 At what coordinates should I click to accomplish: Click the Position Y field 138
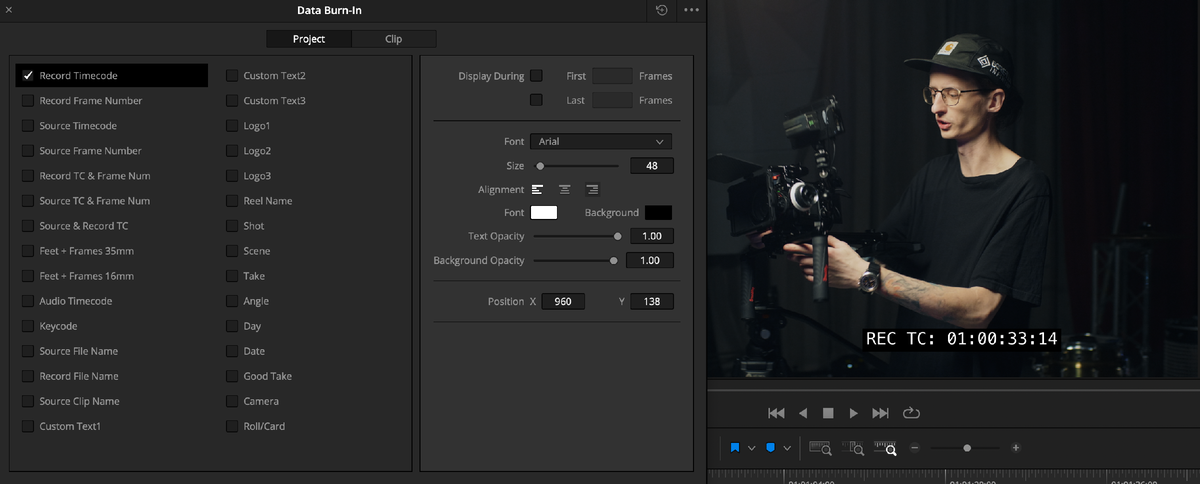pos(652,301)
